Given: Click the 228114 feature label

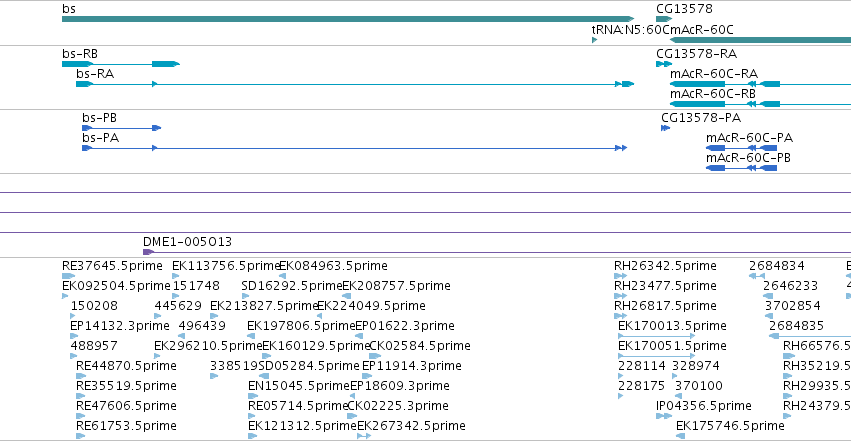Looking at the screenshot, I should click(x=642, y=366).
